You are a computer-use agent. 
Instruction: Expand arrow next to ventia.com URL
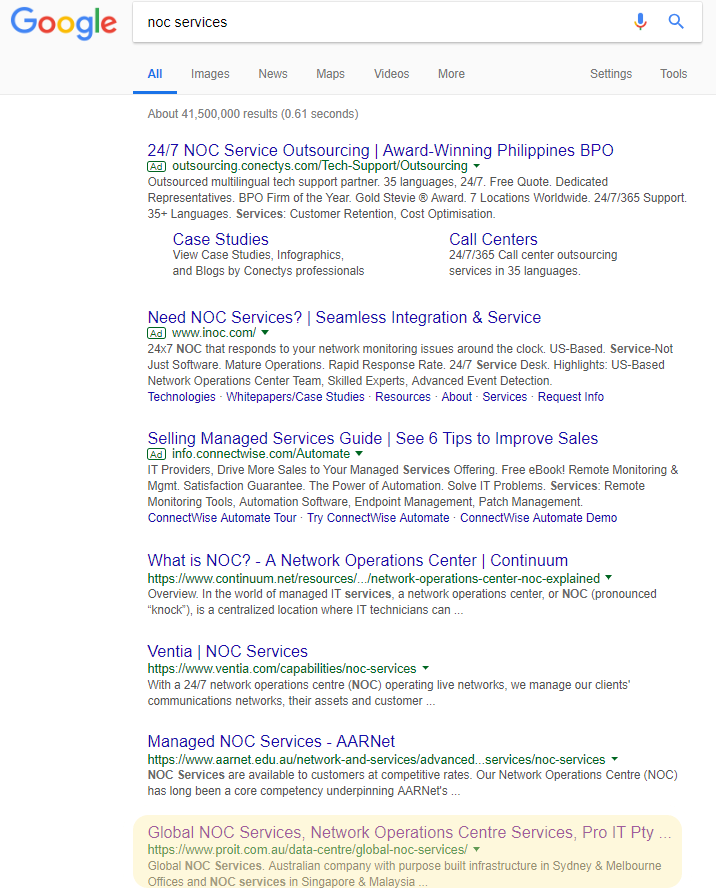click(425, 668)
